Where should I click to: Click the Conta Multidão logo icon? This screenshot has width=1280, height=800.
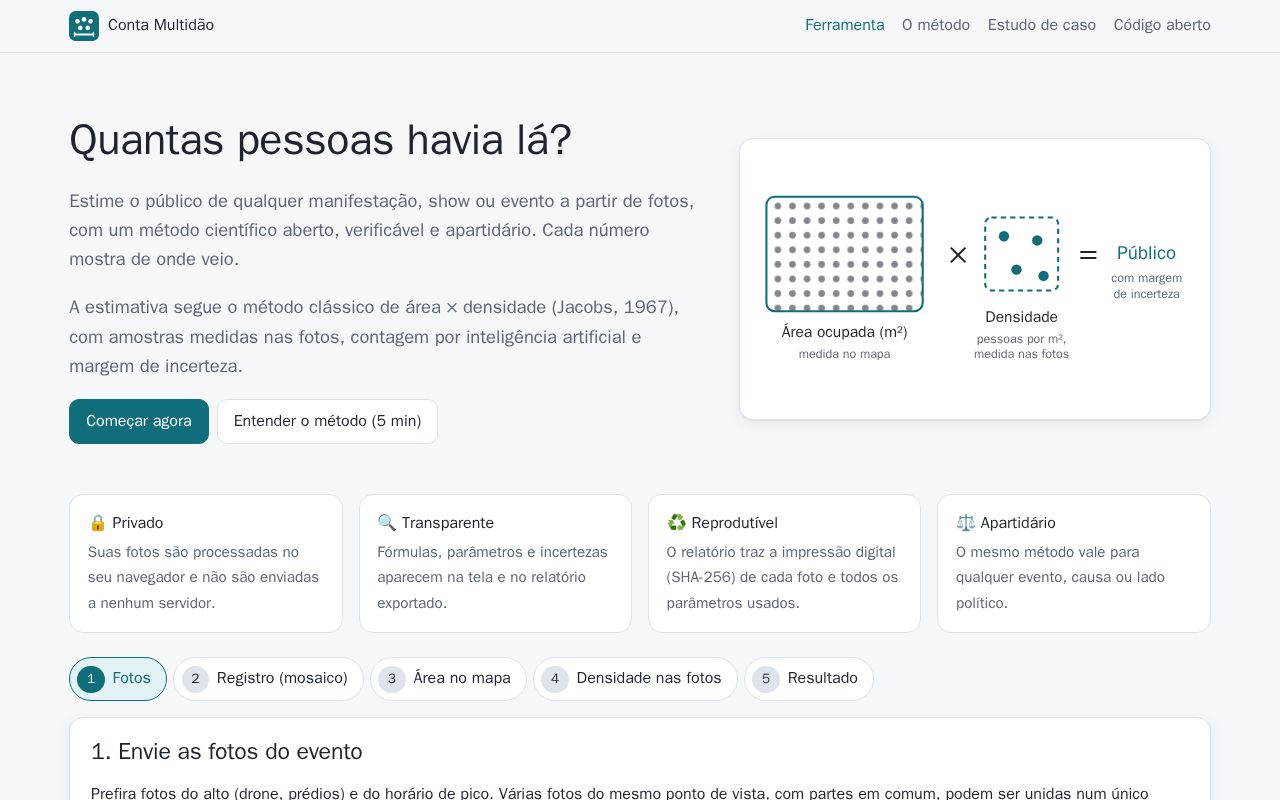tap(84, 26)
